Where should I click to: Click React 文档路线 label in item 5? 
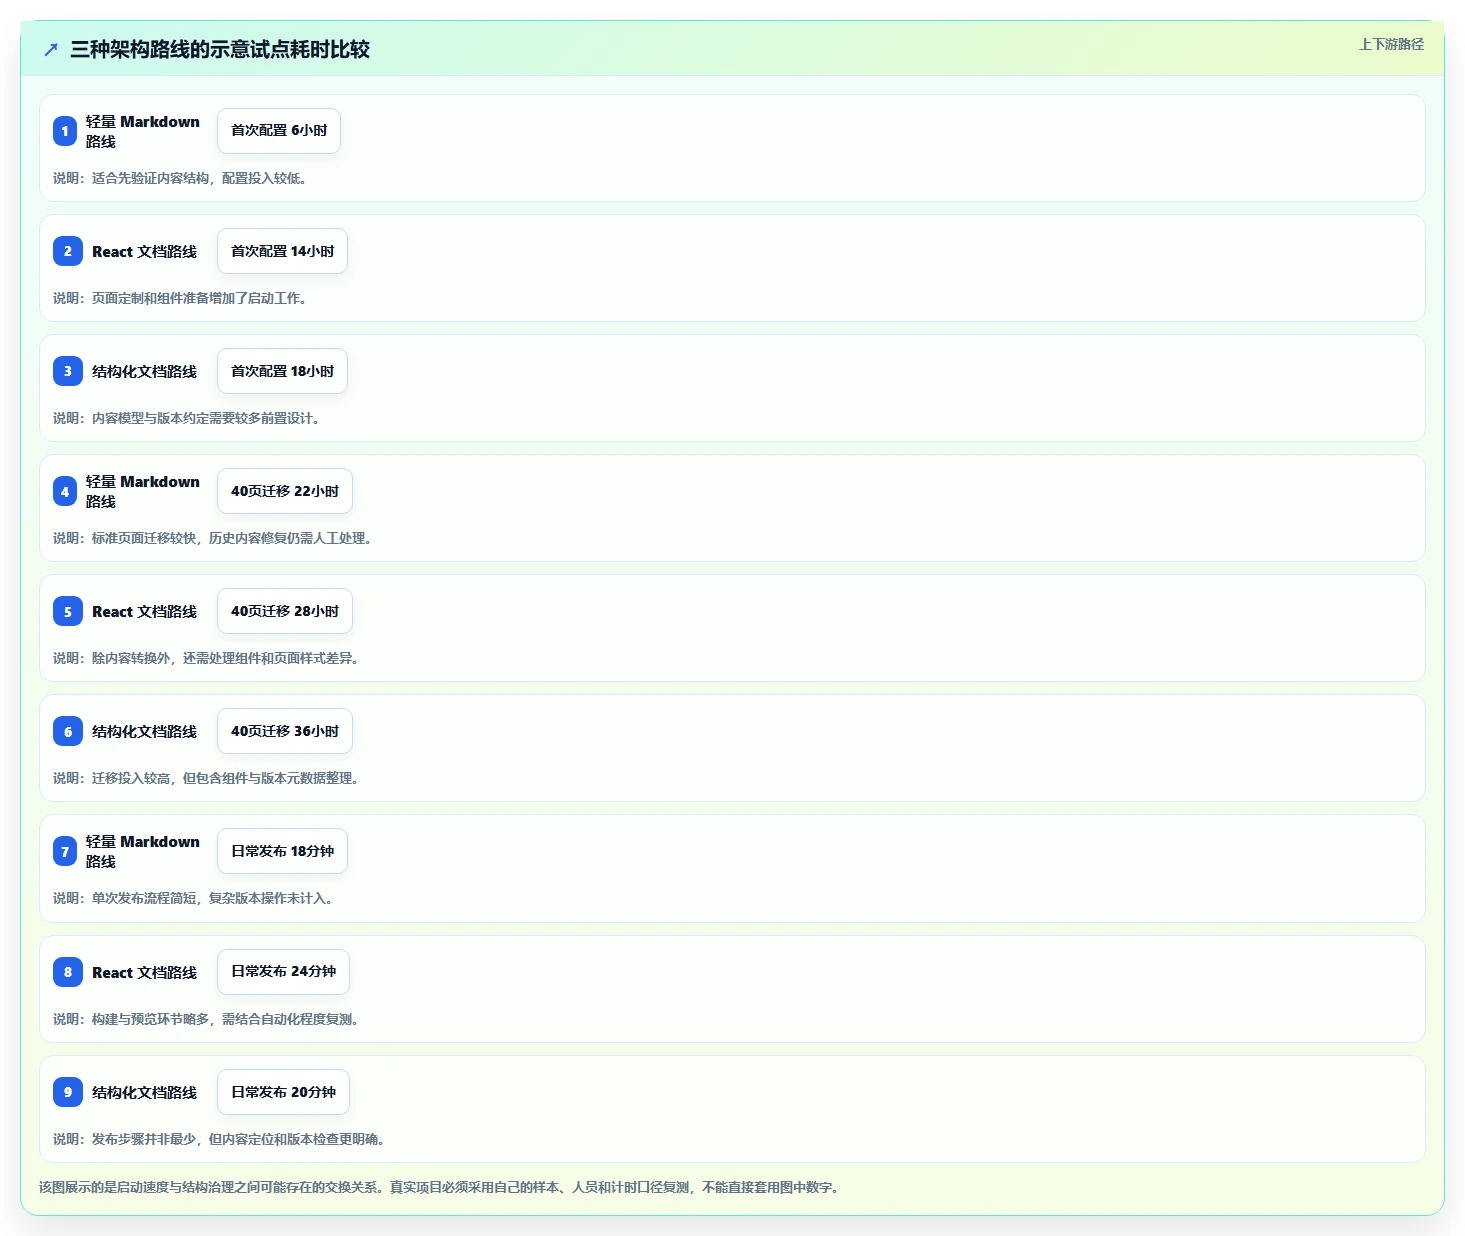[x=144, y=611]
